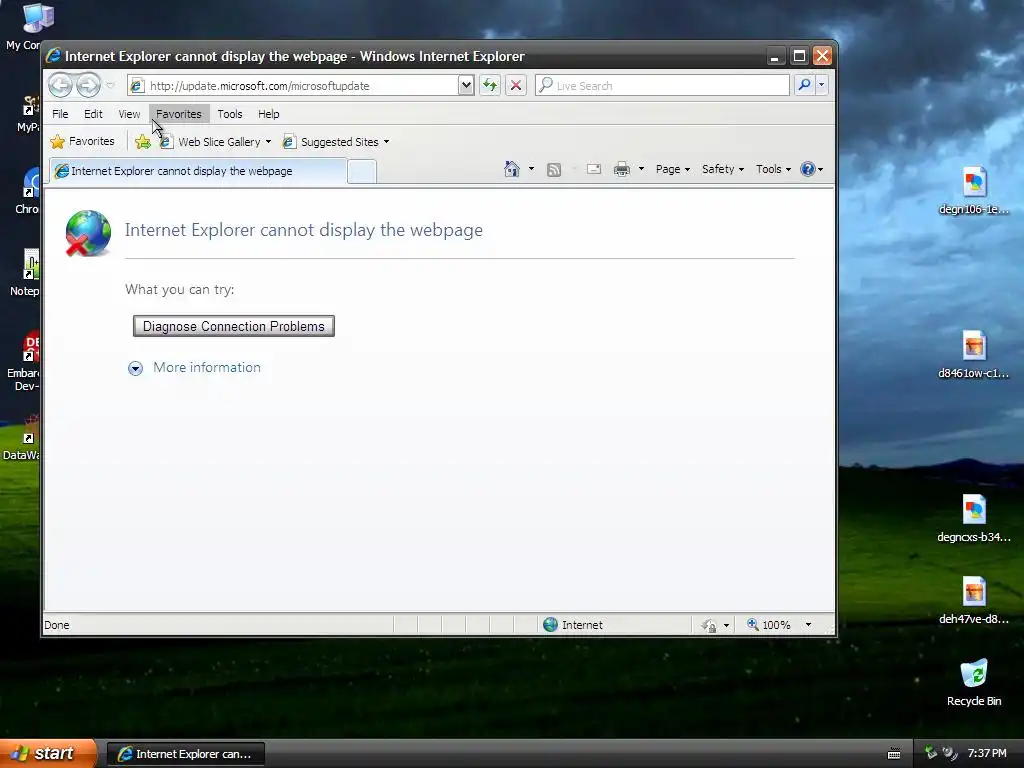The height and width of the screenshot is (768, 1024).
Task: Expand the address bar history dropdown
Action: 466,86
